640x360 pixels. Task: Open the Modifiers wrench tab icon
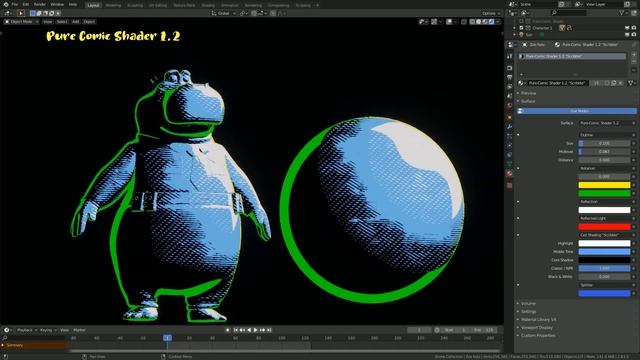(509, 127)
